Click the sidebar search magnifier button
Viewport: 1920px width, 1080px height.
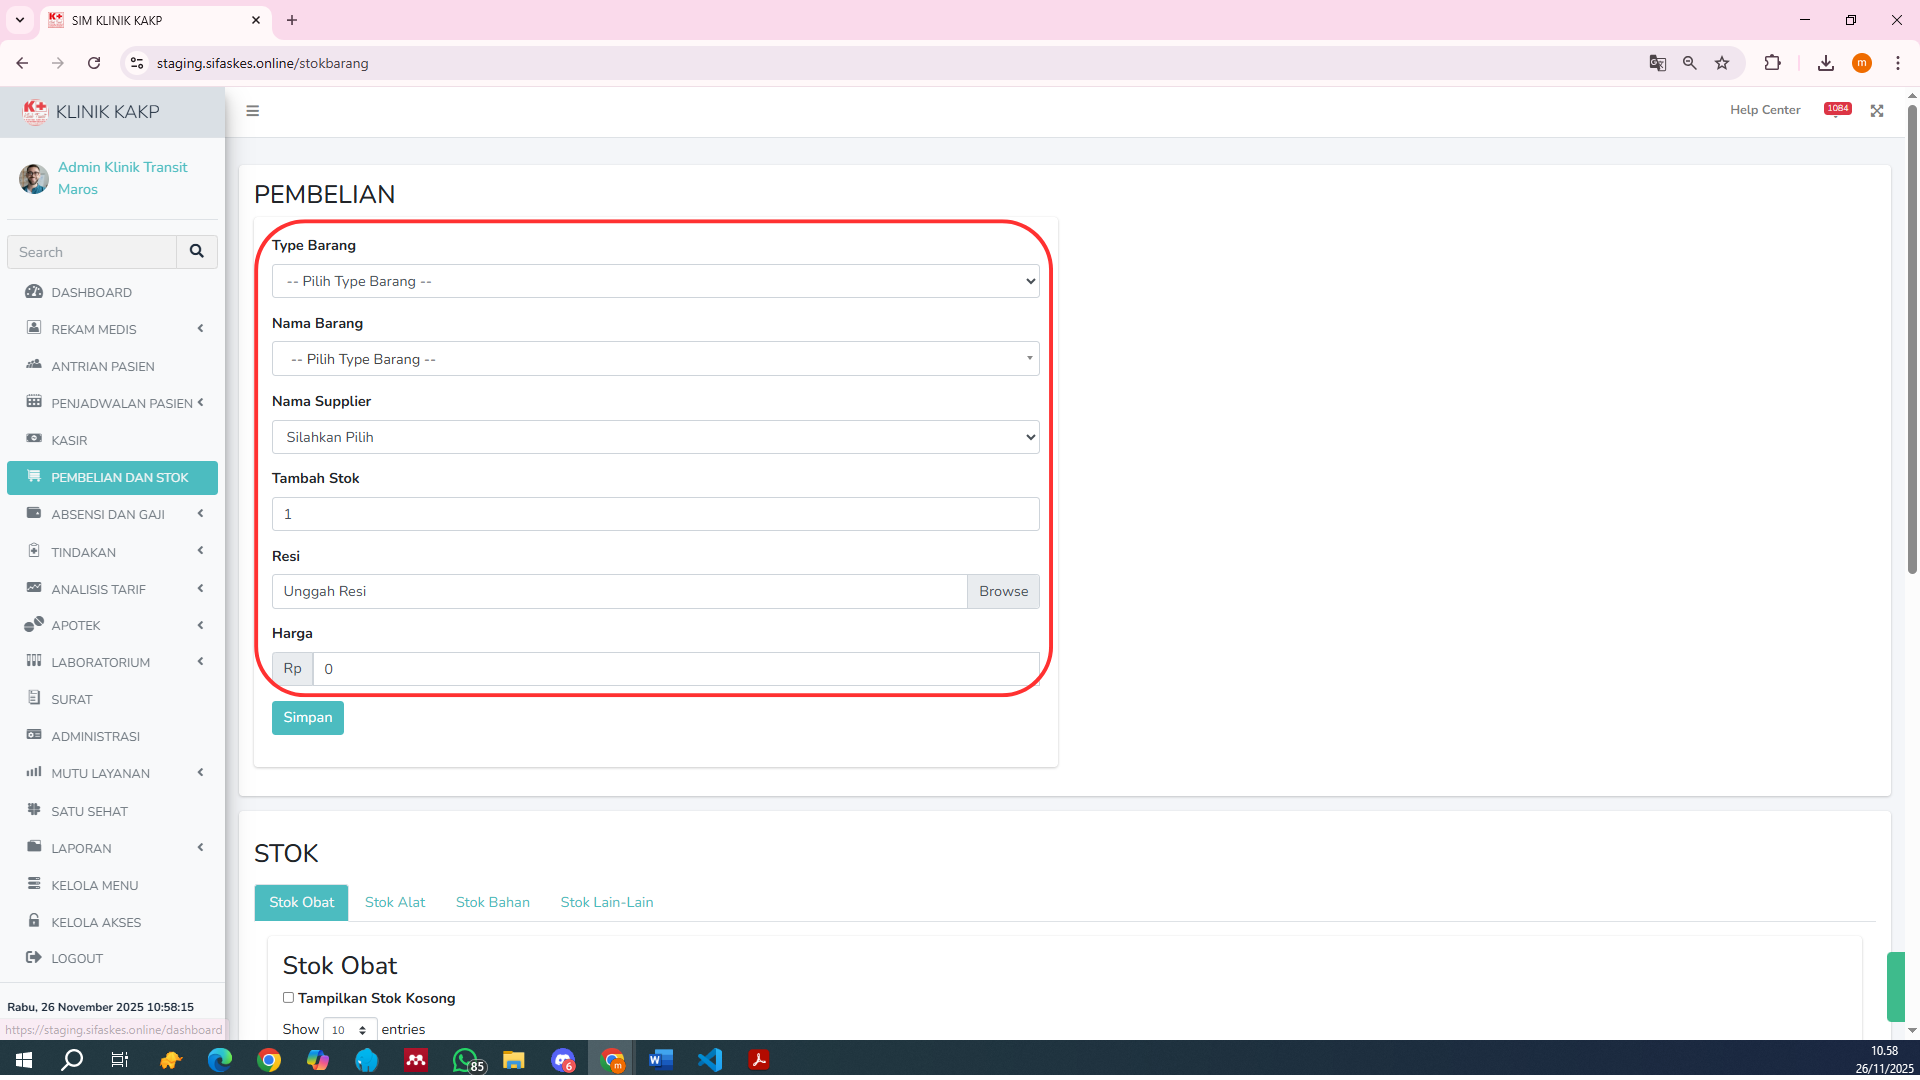(x=197, y=252)
